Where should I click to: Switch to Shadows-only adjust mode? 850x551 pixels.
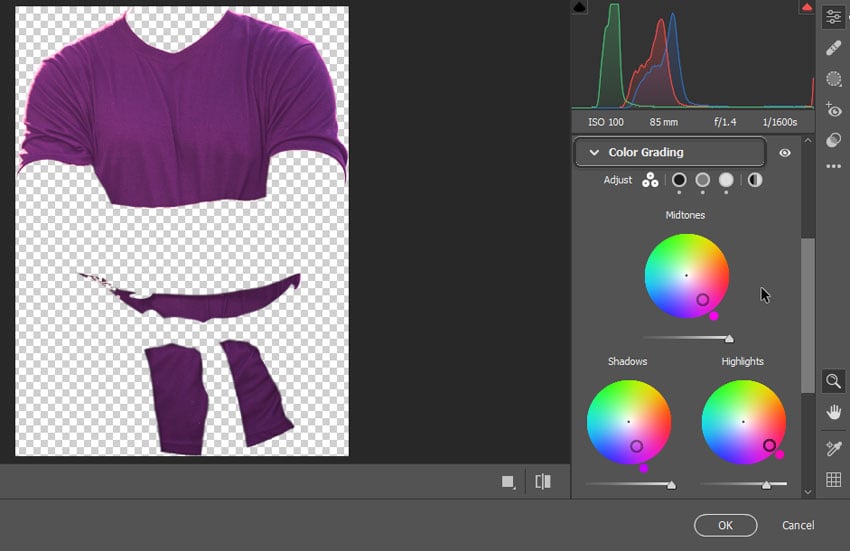679,180
